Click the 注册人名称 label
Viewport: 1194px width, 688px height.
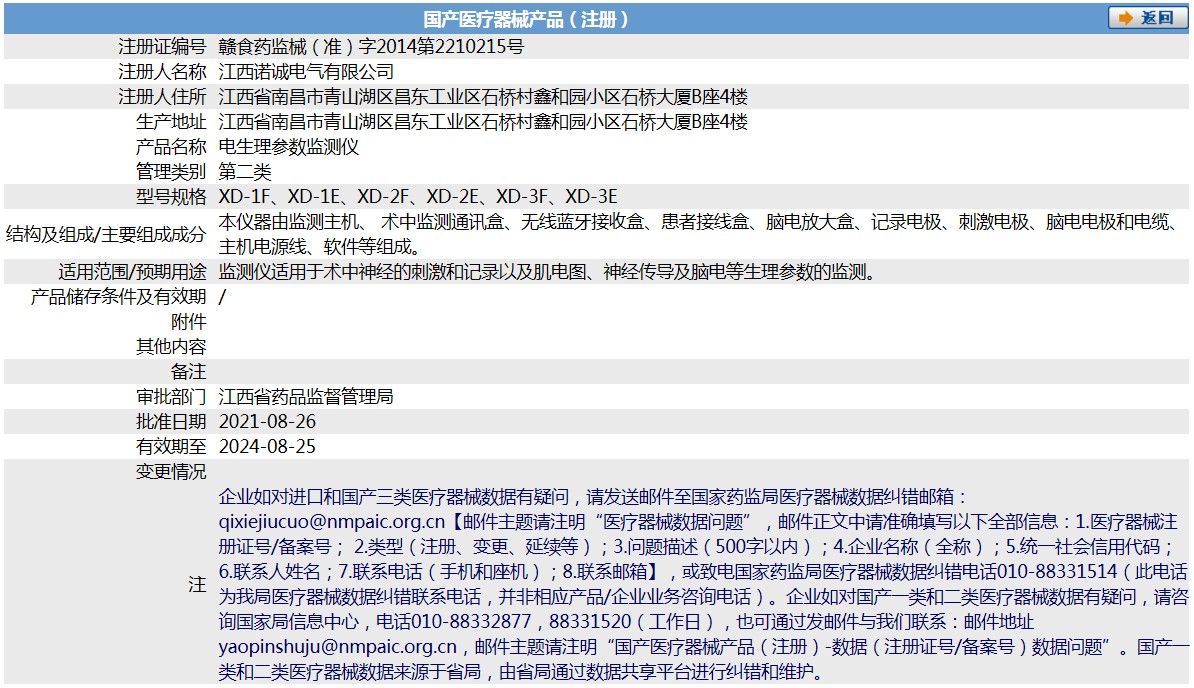(162, 72)
